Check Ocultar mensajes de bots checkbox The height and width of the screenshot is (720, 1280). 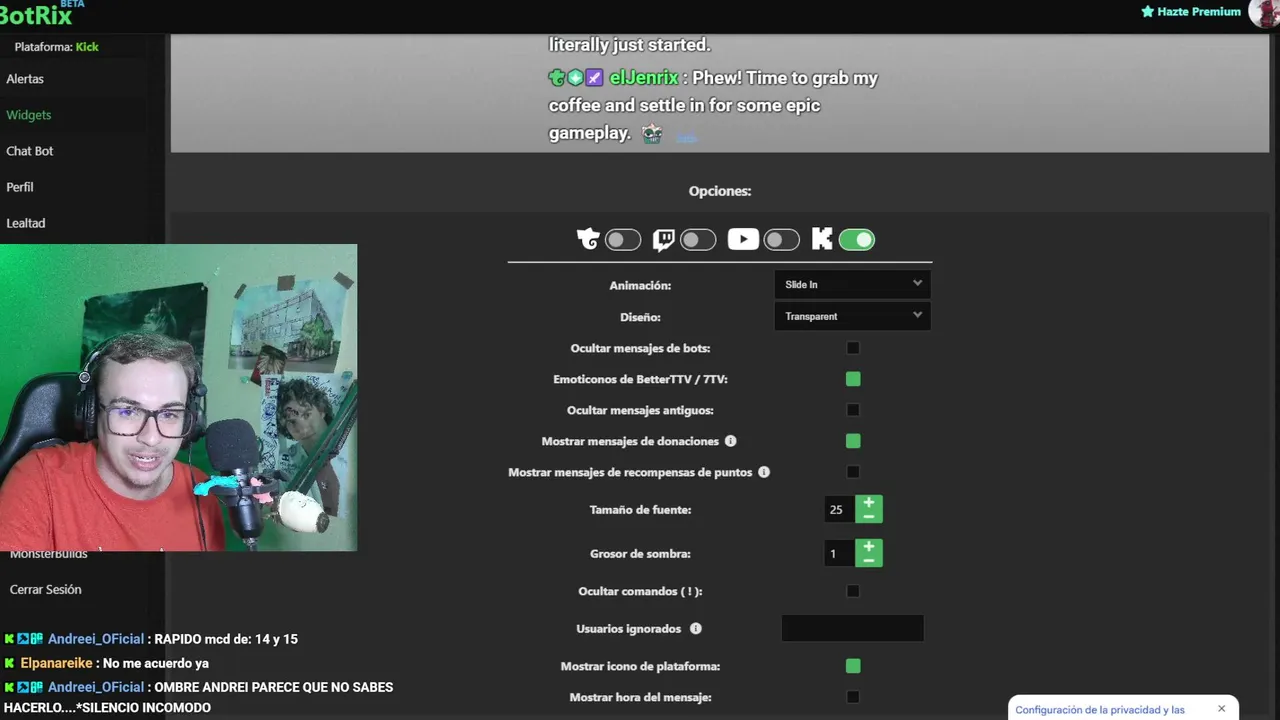853,348
